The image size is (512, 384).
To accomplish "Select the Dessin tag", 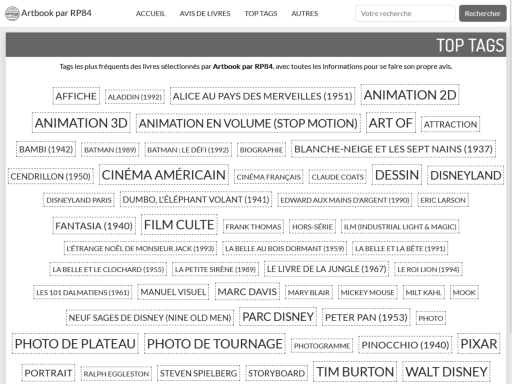I will (397, 175).
